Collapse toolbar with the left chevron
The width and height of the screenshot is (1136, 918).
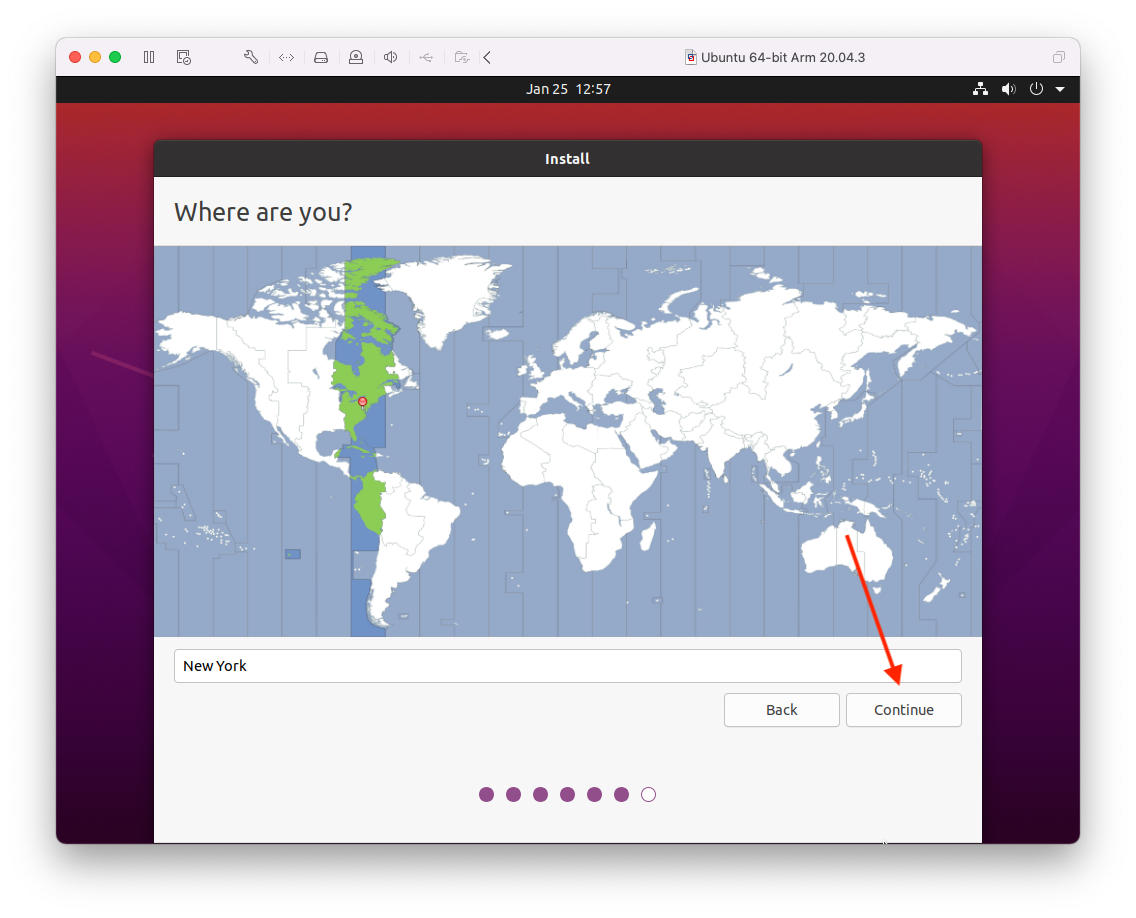click(x=487, y=57)
